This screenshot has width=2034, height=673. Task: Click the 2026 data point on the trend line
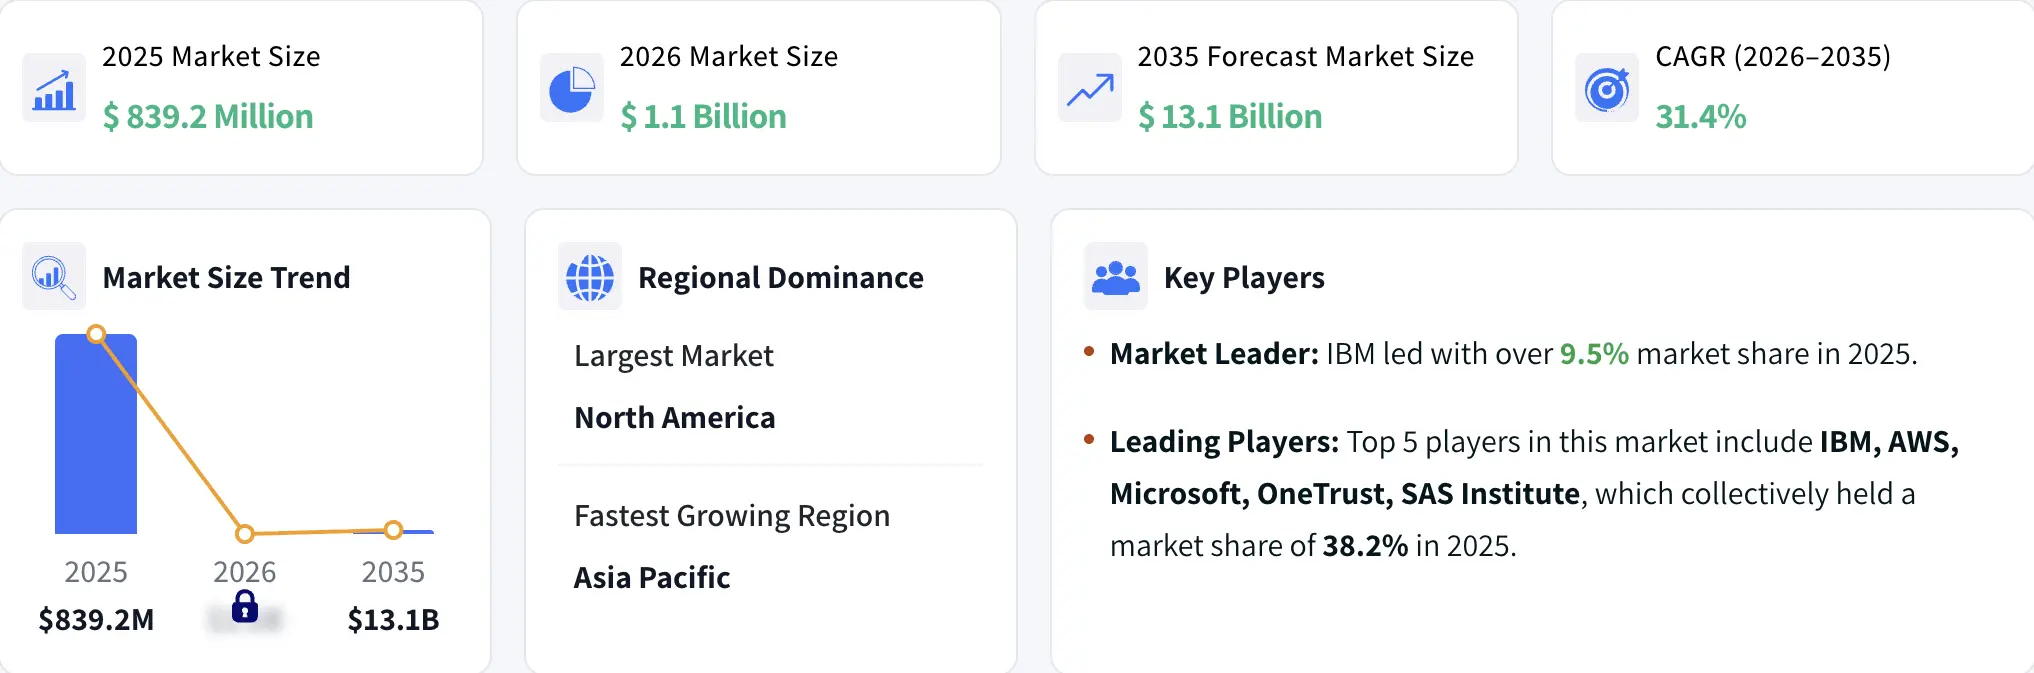(245, 533)
